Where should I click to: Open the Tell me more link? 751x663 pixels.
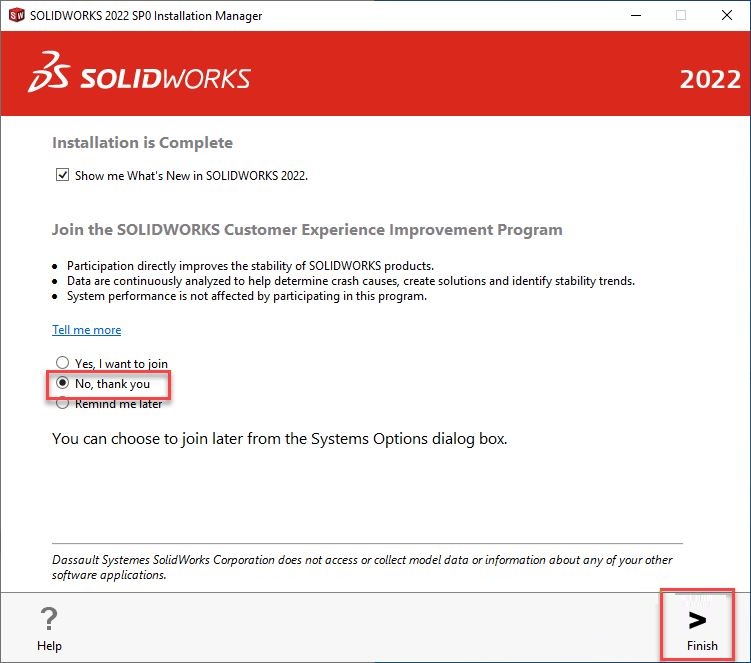(87, 330)
